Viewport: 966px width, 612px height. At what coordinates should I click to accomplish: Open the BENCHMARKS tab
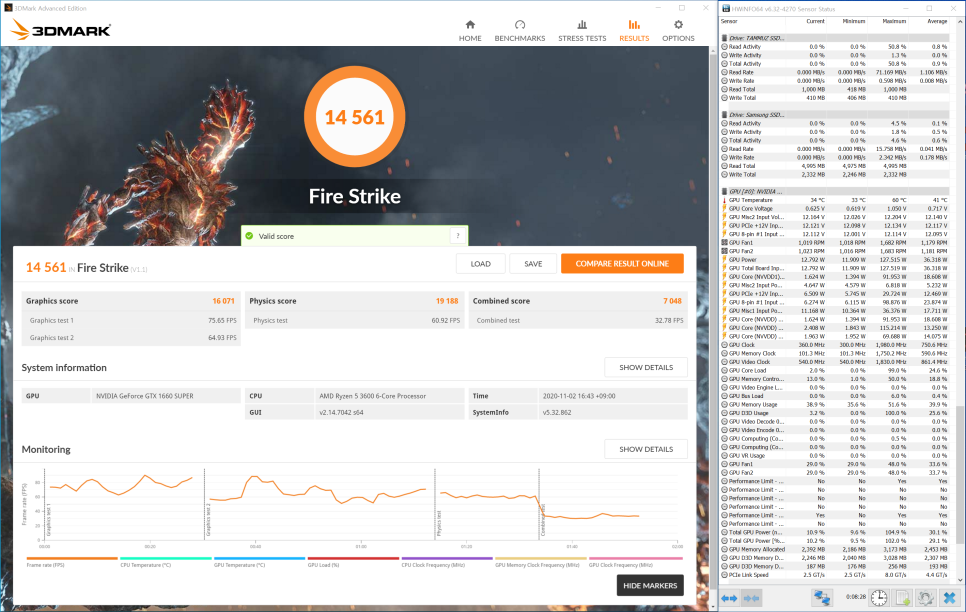pos(520,31)
